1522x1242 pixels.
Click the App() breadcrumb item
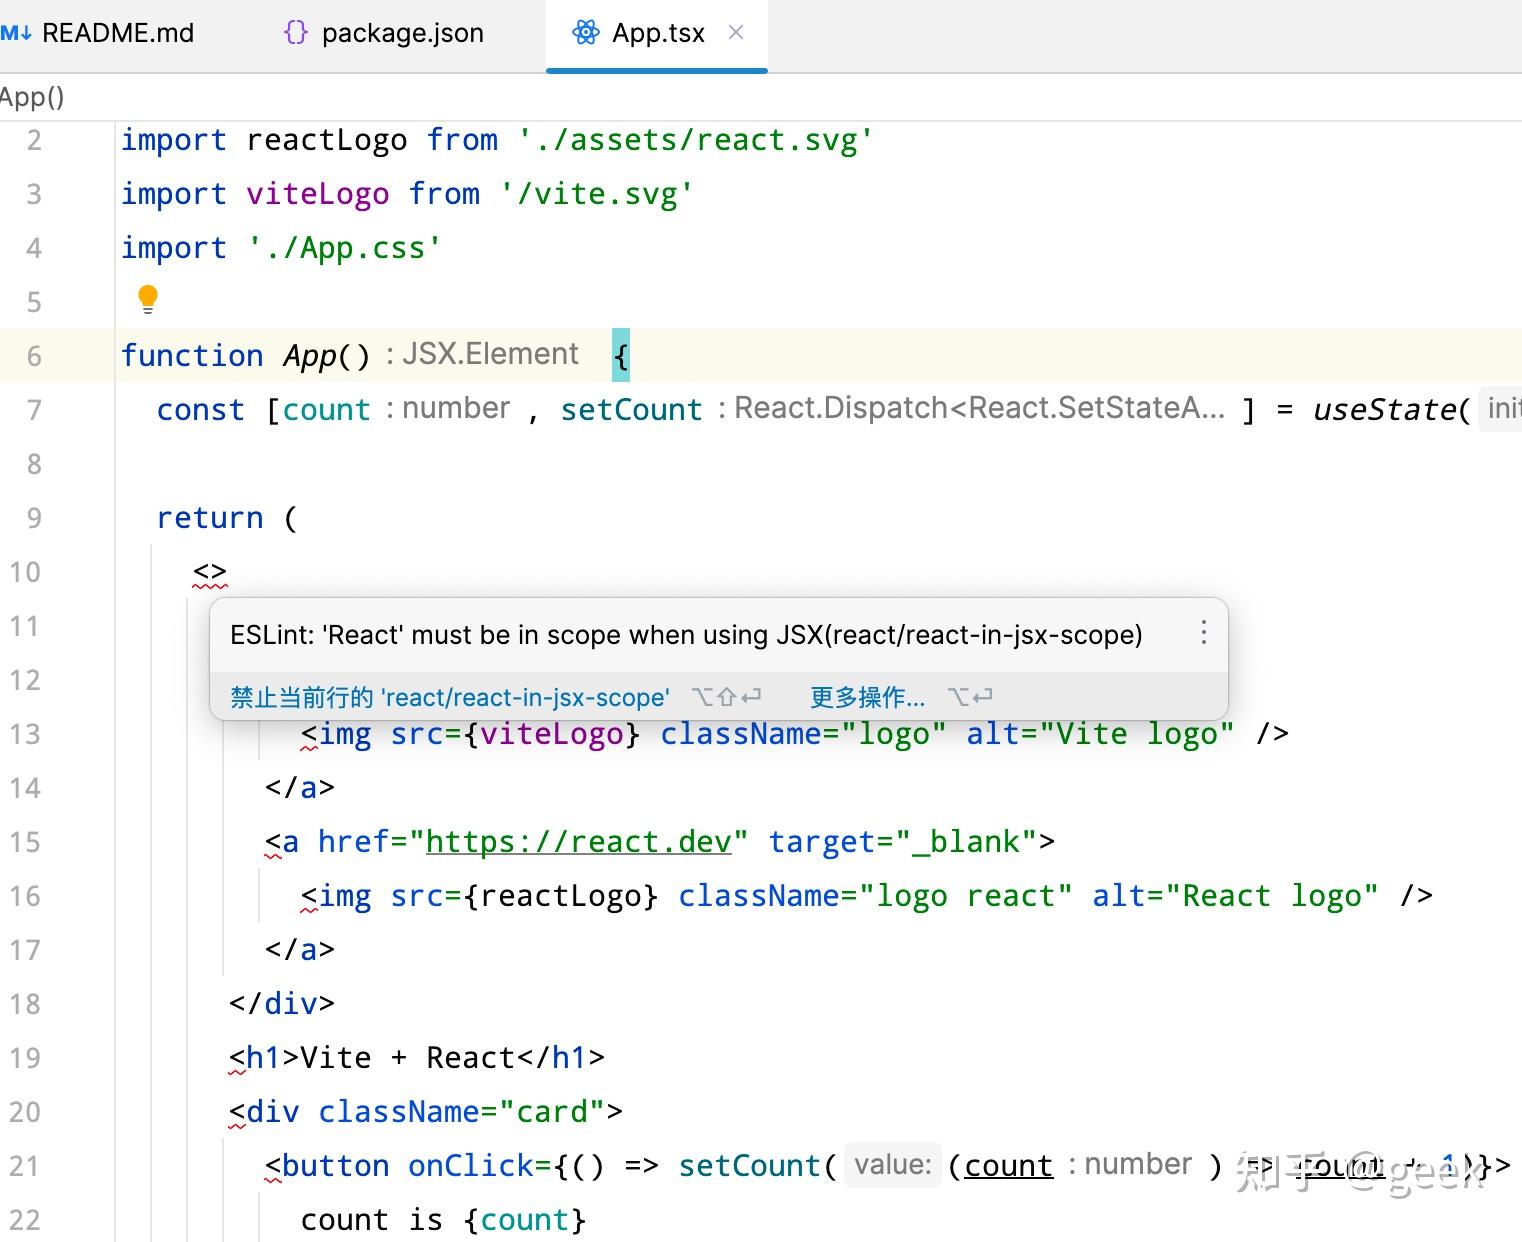(x=32, y=97)
